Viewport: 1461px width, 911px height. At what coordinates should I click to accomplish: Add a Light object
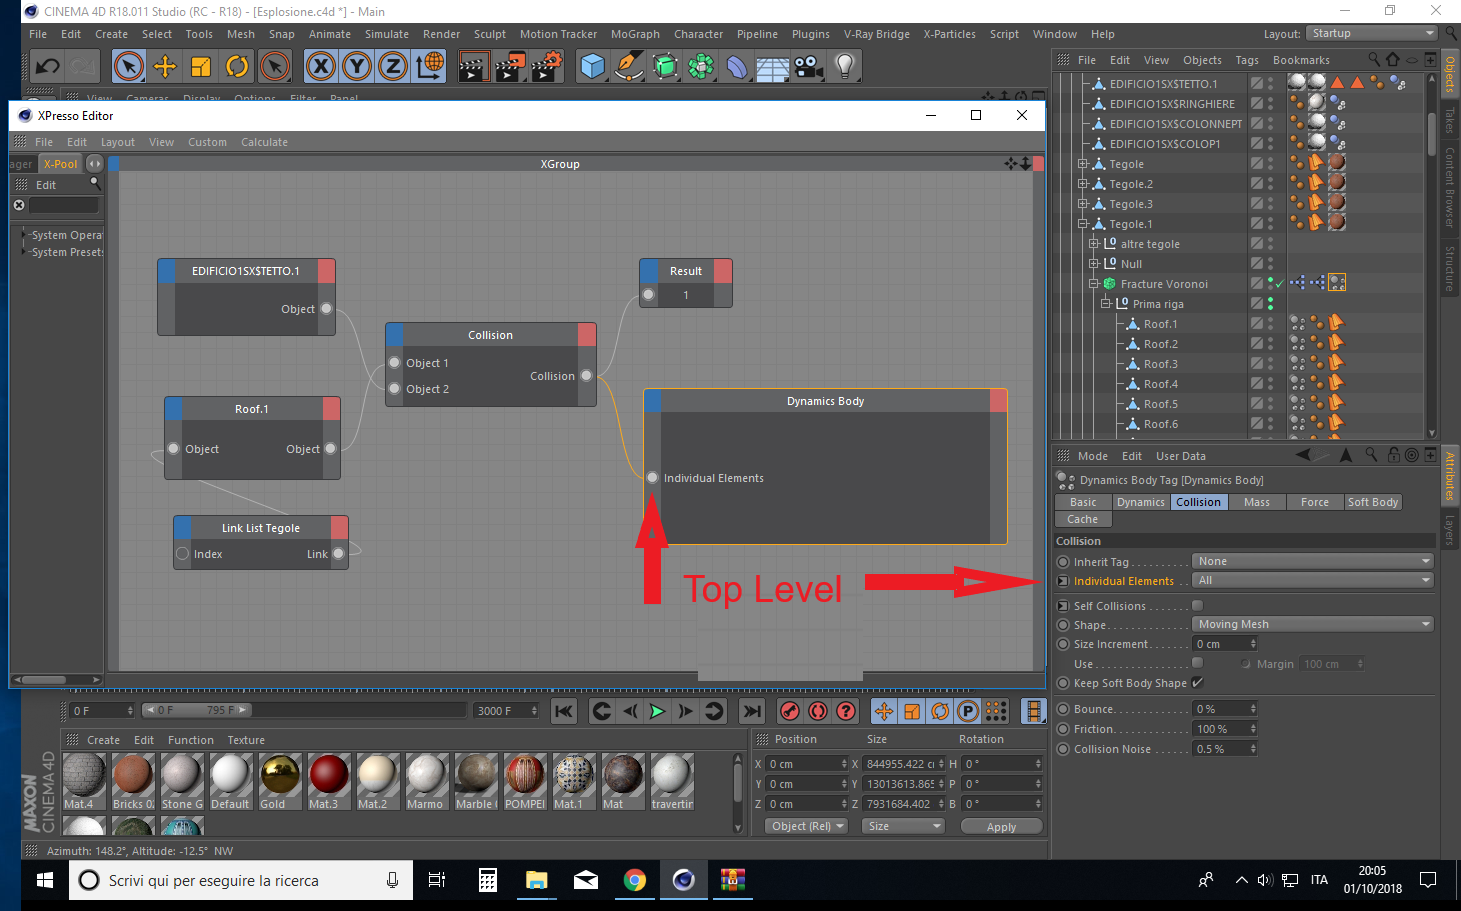click(x=845, y=67)
